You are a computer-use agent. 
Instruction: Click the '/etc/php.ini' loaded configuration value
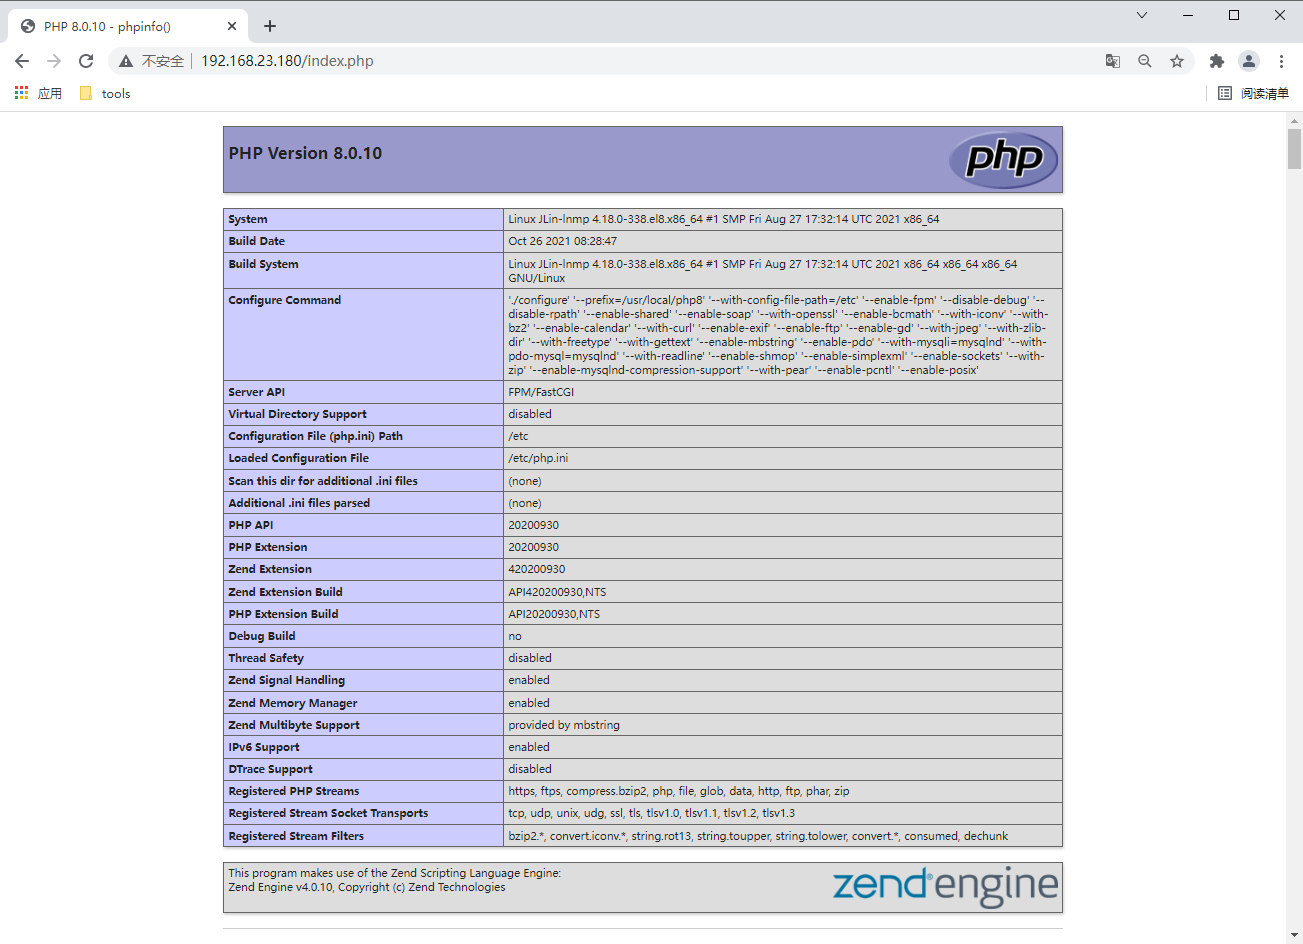[x=538, y=458]
